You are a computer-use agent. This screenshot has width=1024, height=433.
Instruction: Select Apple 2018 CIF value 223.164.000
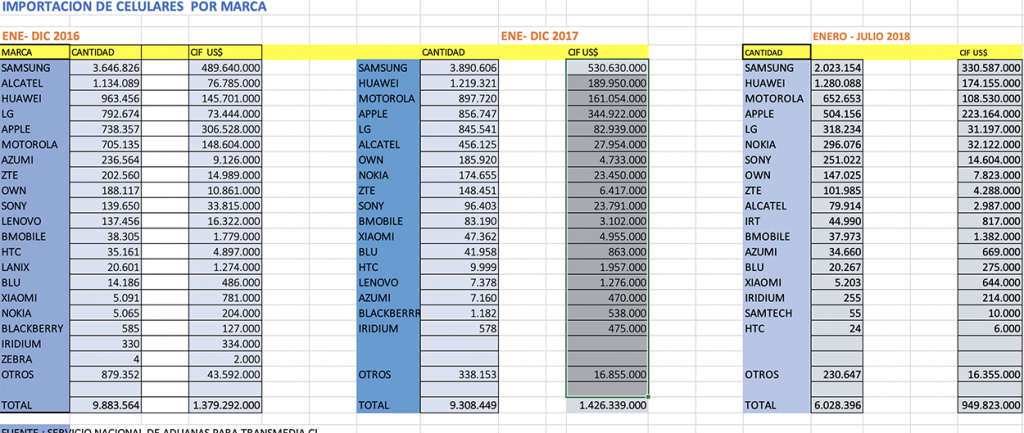pyautogui.click(x=990, y=114)
